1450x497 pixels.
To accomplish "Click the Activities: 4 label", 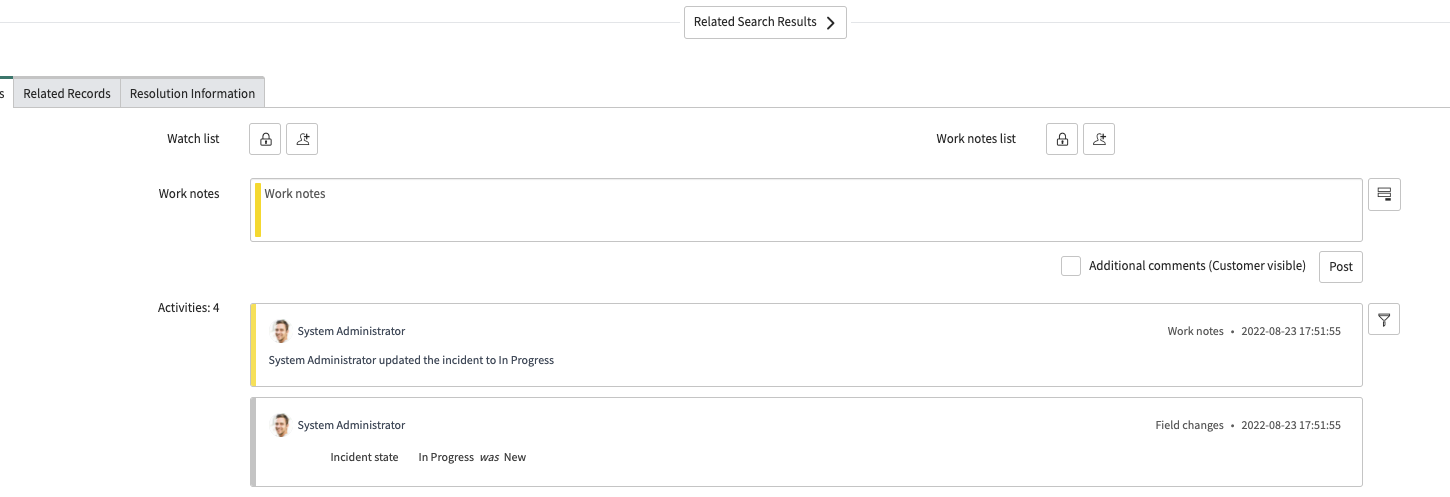I will 188,308.
